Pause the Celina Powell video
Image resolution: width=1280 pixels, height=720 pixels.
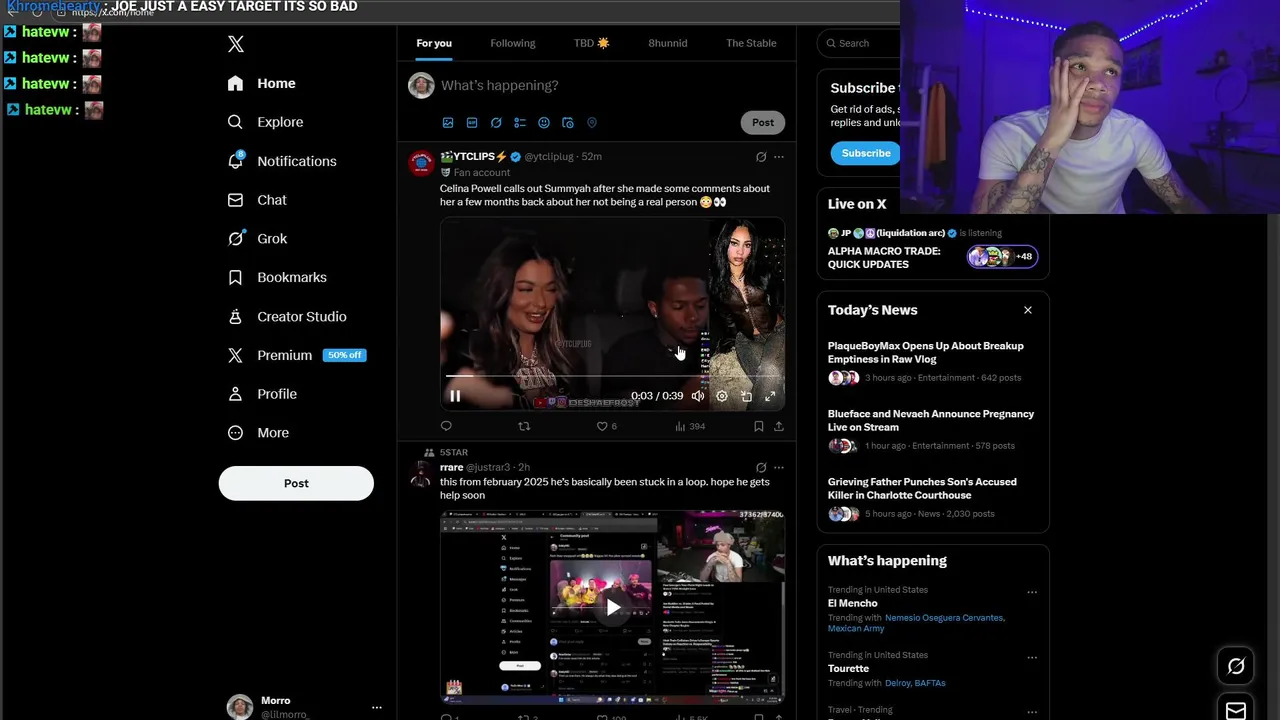pyautogui.click(x=455, y=396)
